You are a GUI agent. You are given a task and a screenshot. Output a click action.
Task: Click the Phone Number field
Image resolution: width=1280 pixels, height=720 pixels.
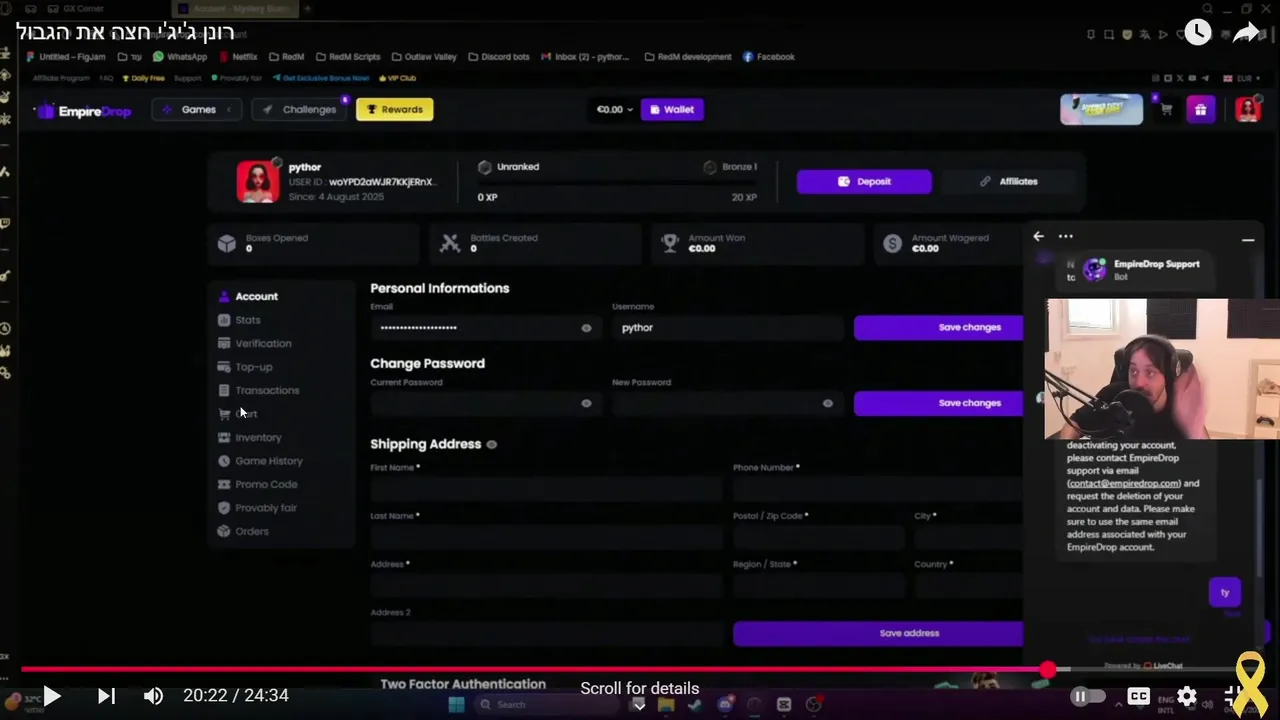coord(878,489)
